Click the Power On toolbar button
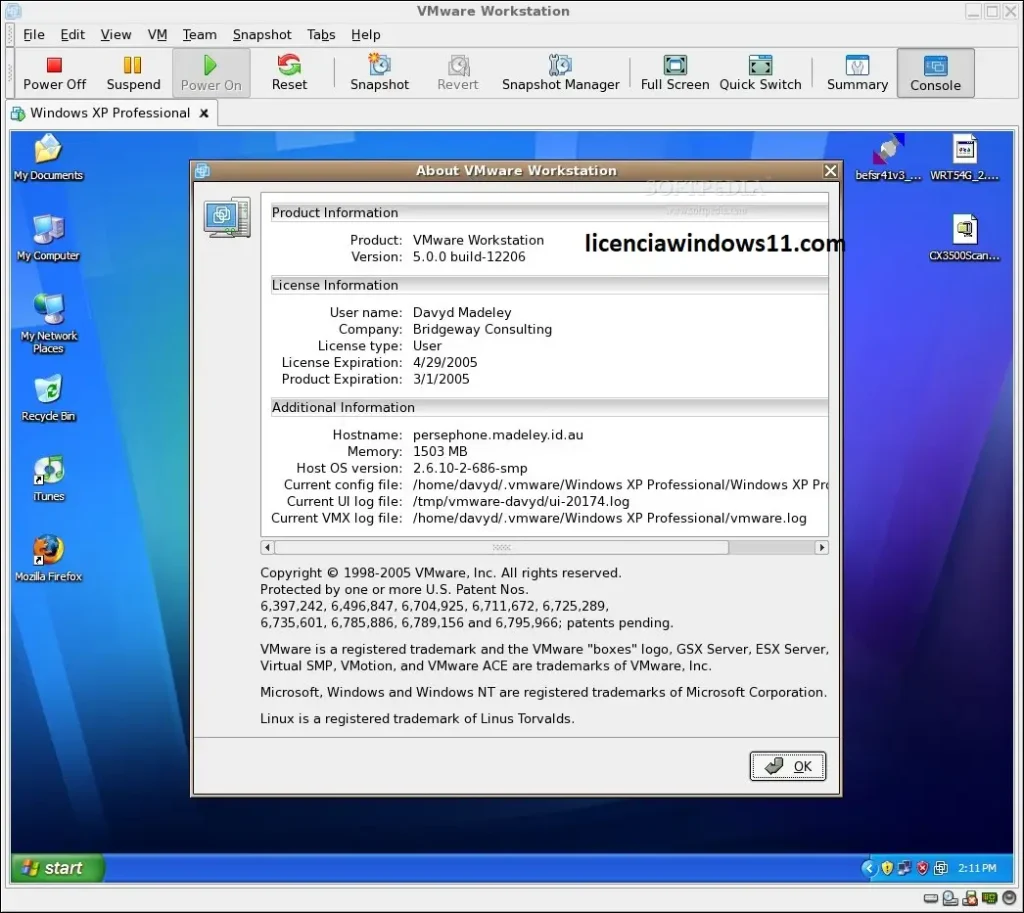 click(211, 73)
